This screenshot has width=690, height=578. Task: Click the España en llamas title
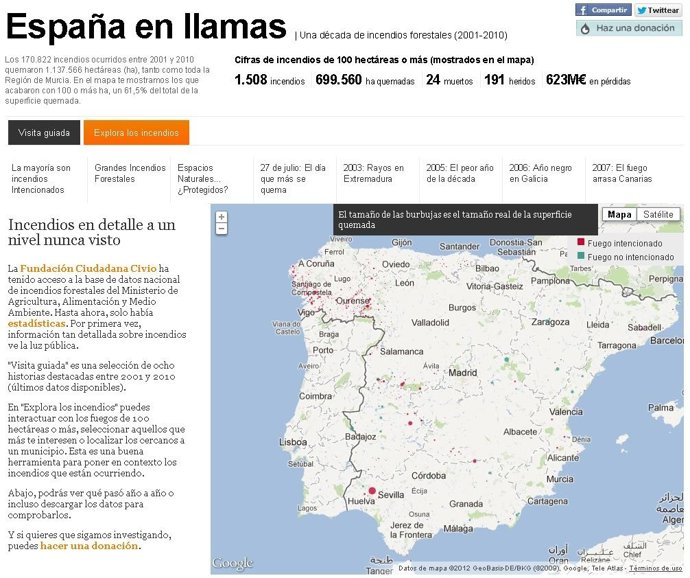coord(146,26)
